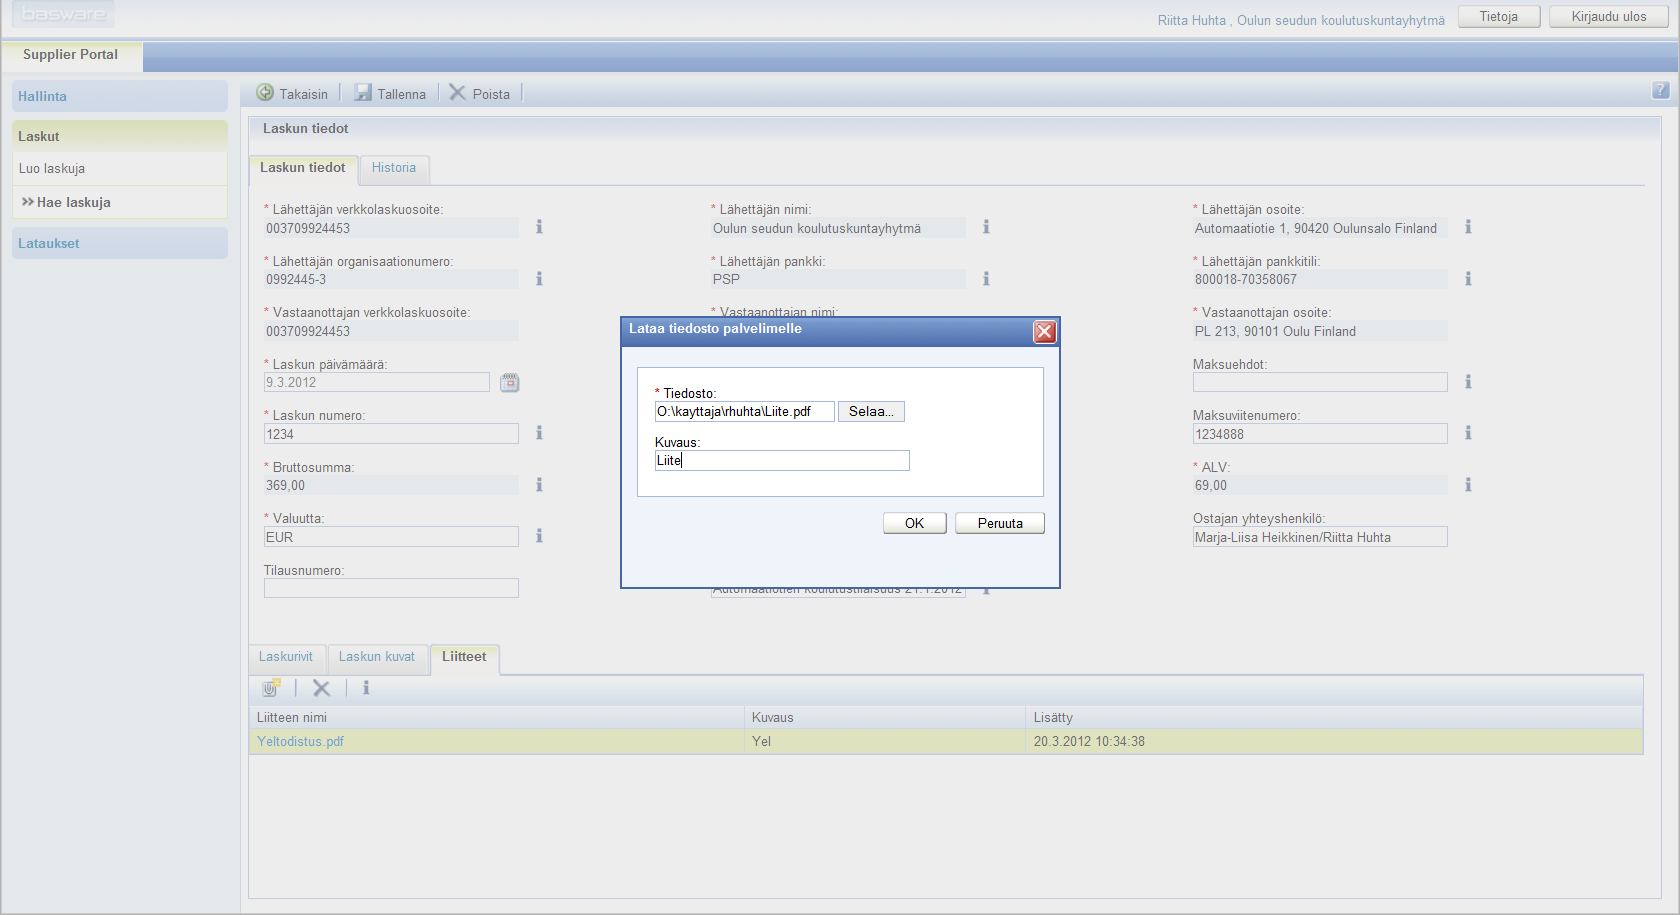Confirm upload with OK button

pyautogui.click(x=915, y=523)
